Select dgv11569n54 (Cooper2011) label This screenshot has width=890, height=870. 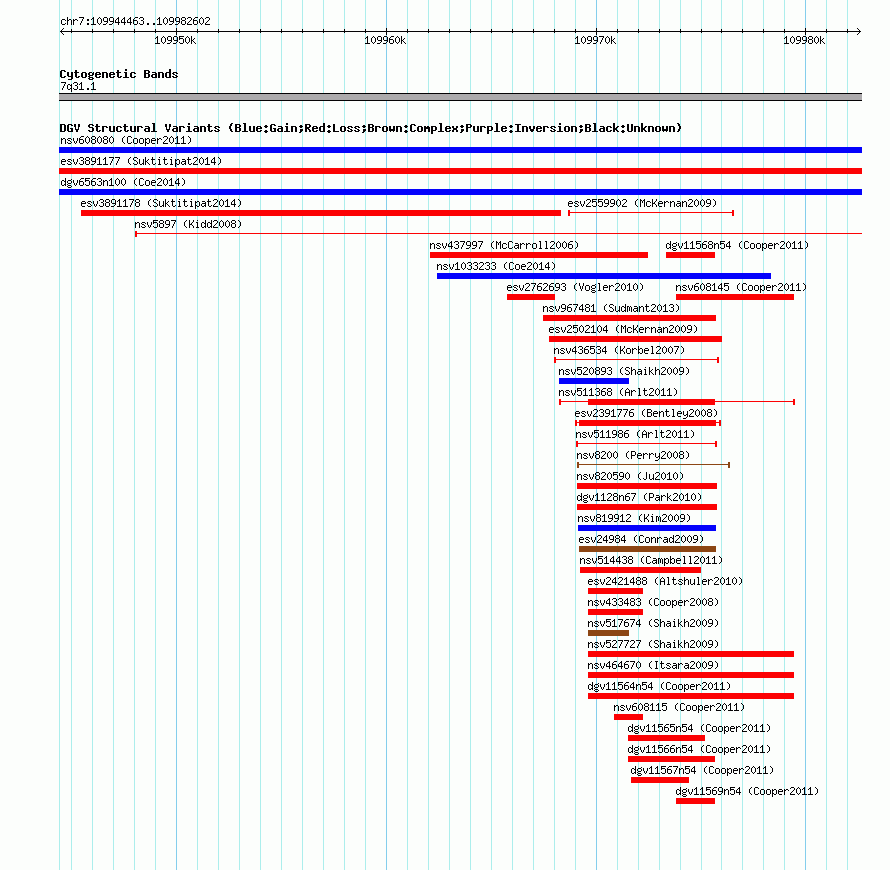point(747,791)
